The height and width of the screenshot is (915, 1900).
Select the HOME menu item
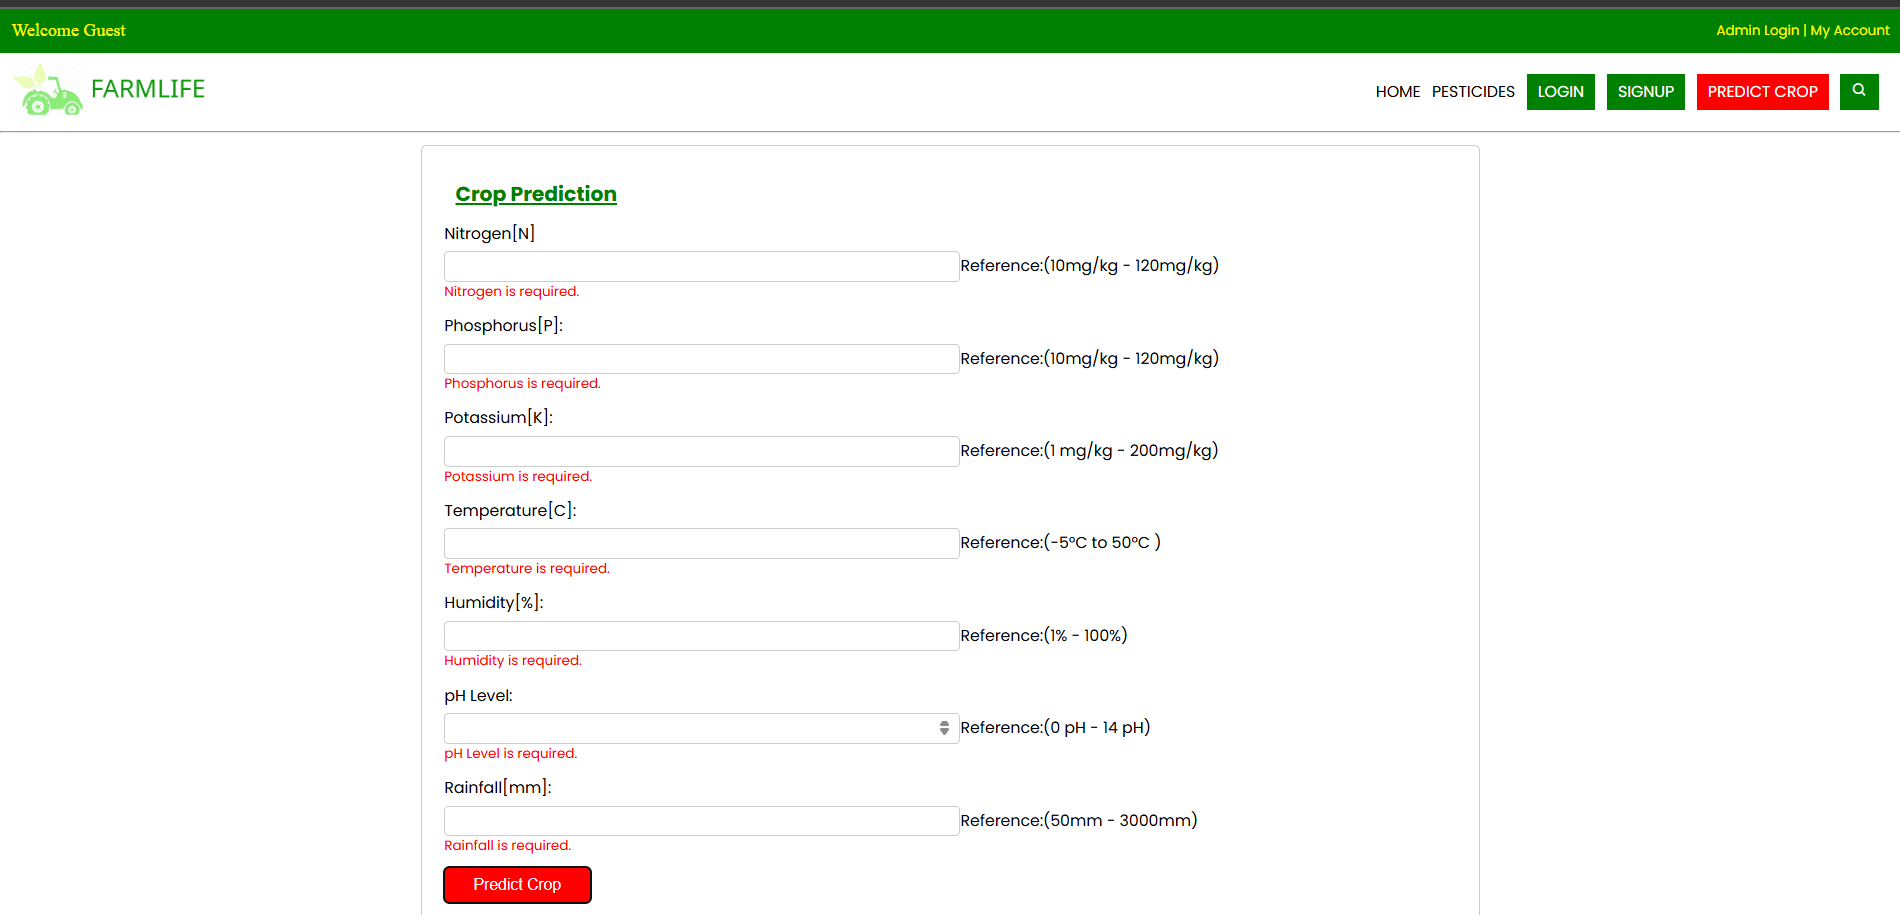[x=1397, y=91]
